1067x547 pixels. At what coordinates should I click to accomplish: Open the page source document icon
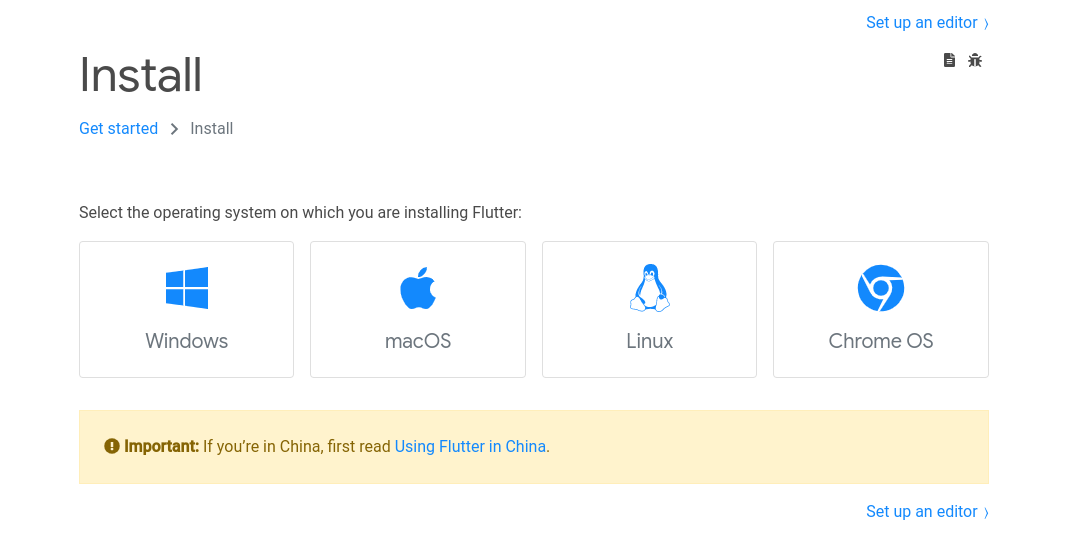click(949, 60)
